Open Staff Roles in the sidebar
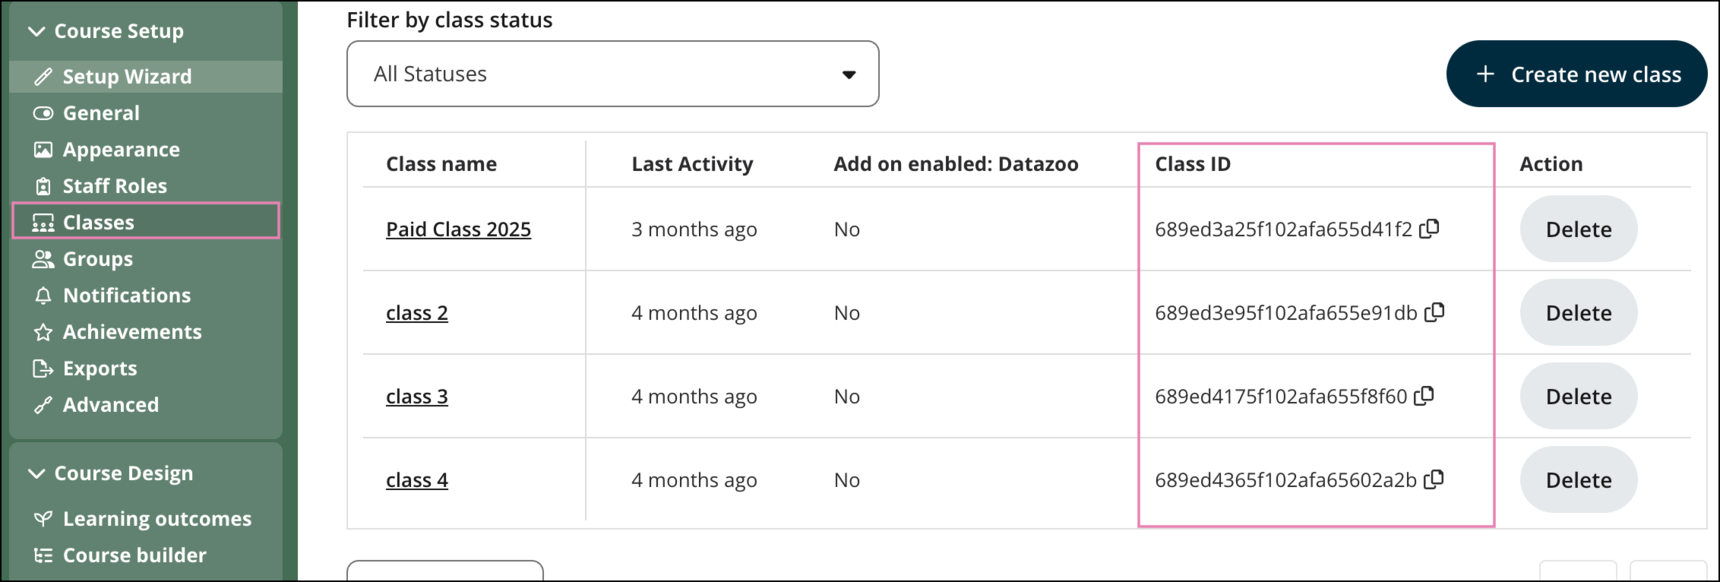 114,186
